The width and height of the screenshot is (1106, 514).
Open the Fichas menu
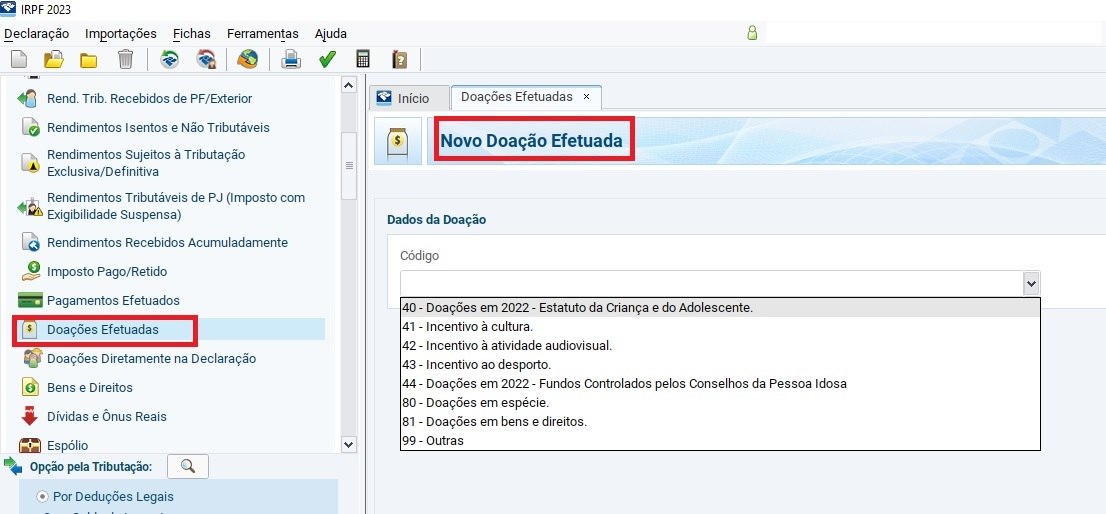click(192, 33)
